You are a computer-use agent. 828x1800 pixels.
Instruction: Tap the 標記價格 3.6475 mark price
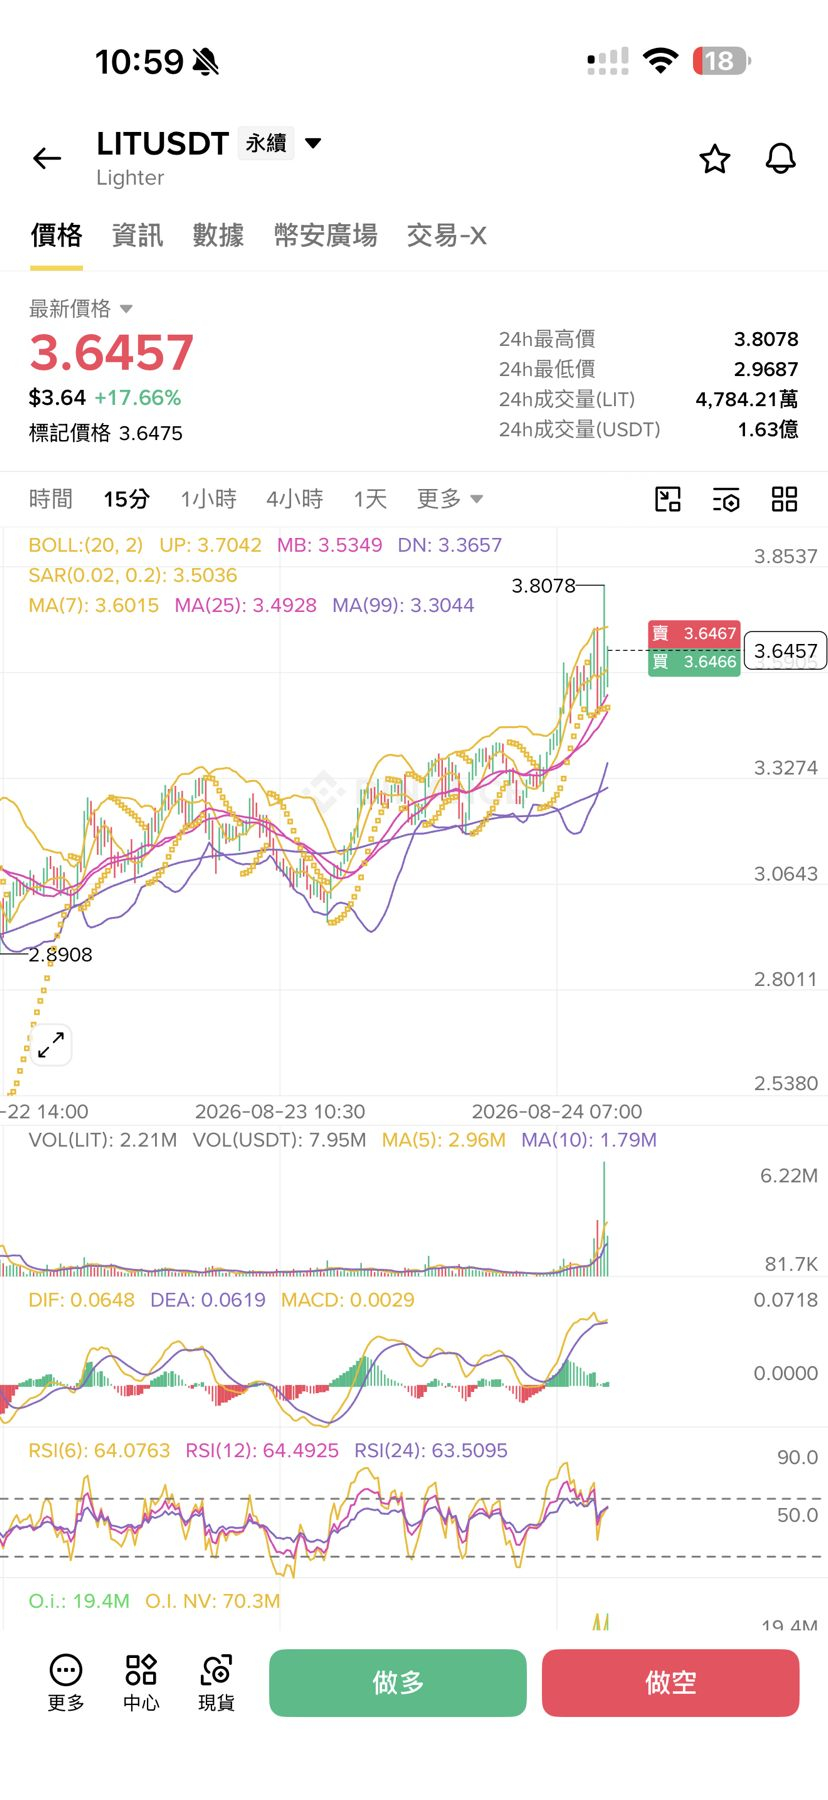pyautogui.click(x=106, y=433)
